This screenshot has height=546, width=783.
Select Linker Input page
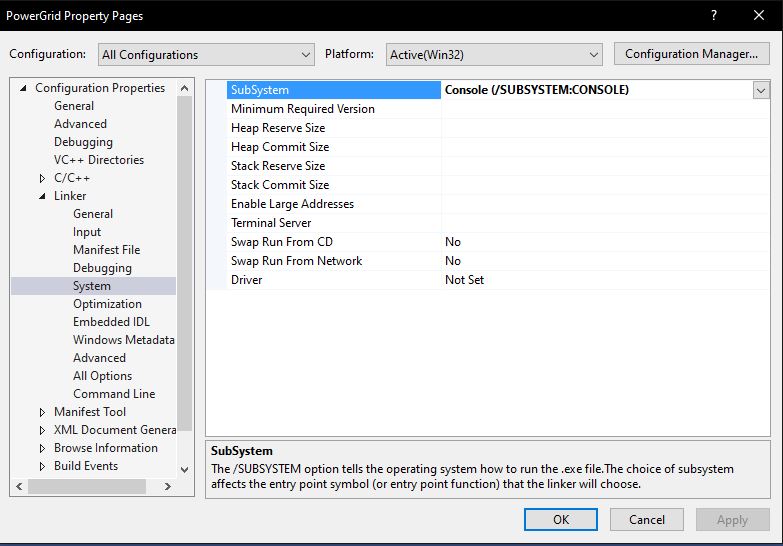tap(87, 232)
